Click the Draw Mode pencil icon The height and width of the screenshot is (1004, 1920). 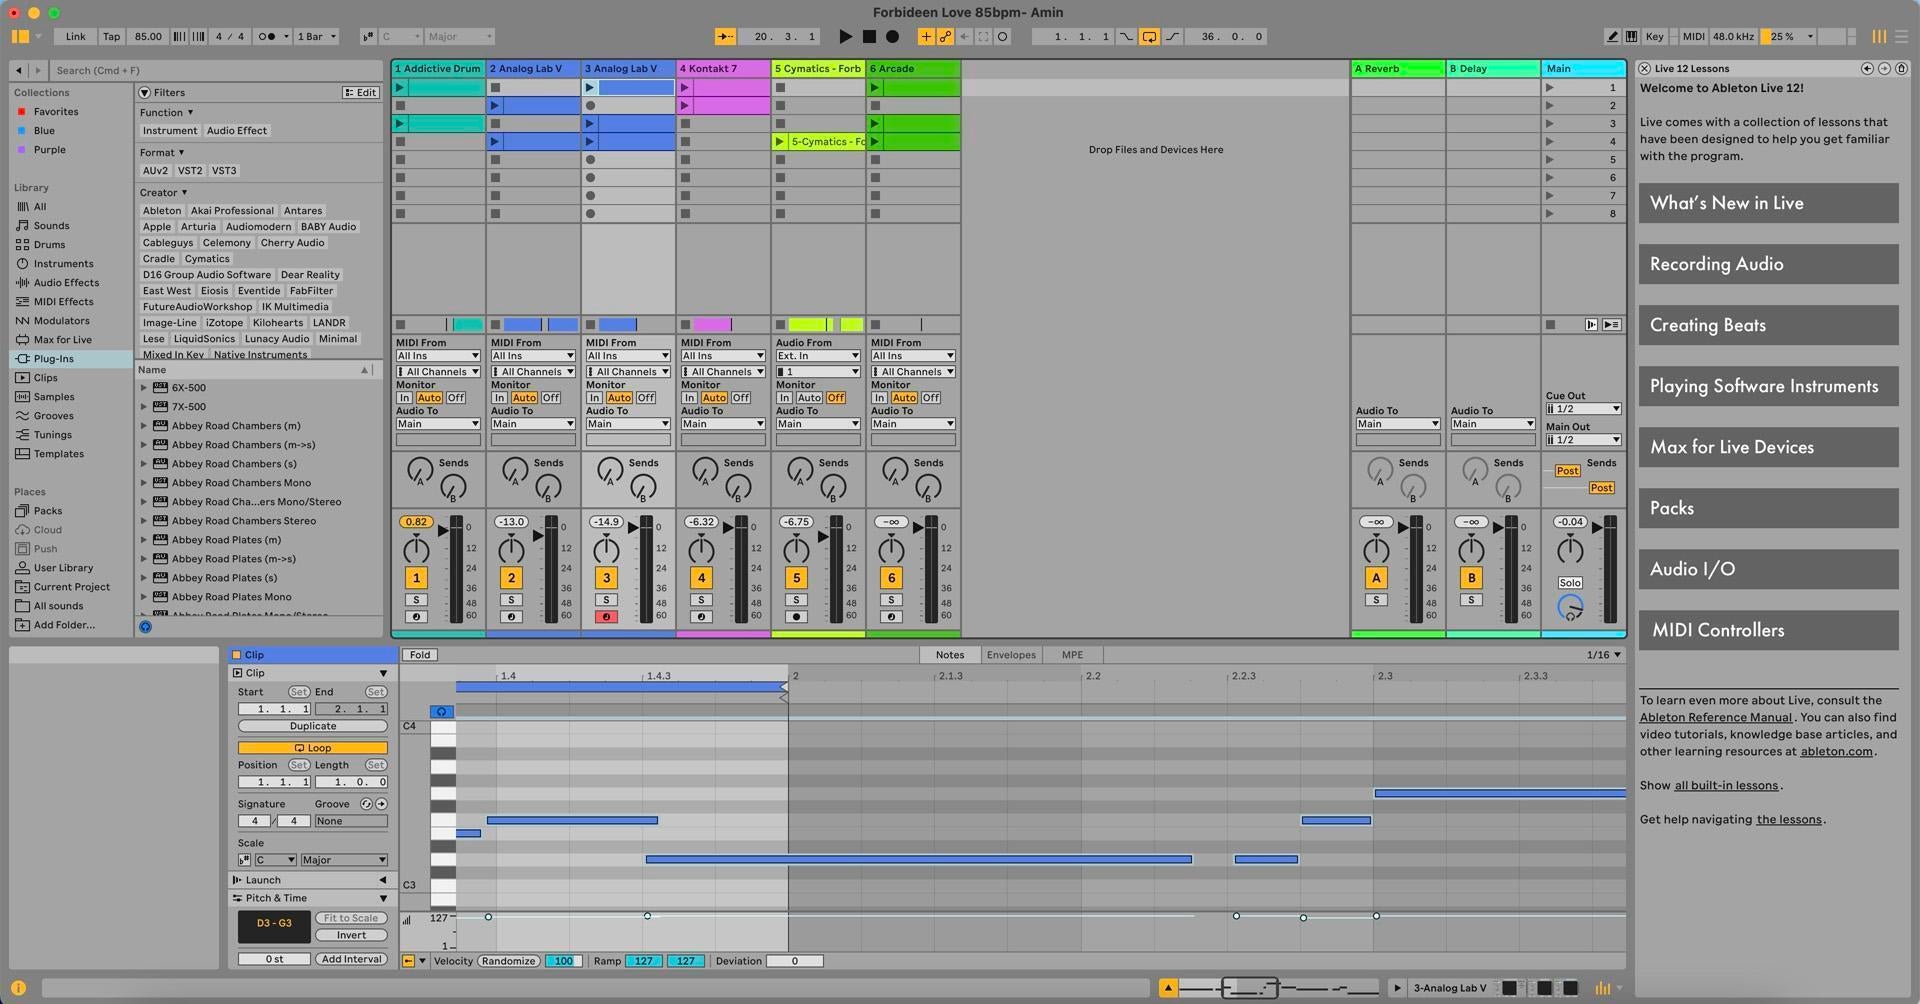(1612, 36)
